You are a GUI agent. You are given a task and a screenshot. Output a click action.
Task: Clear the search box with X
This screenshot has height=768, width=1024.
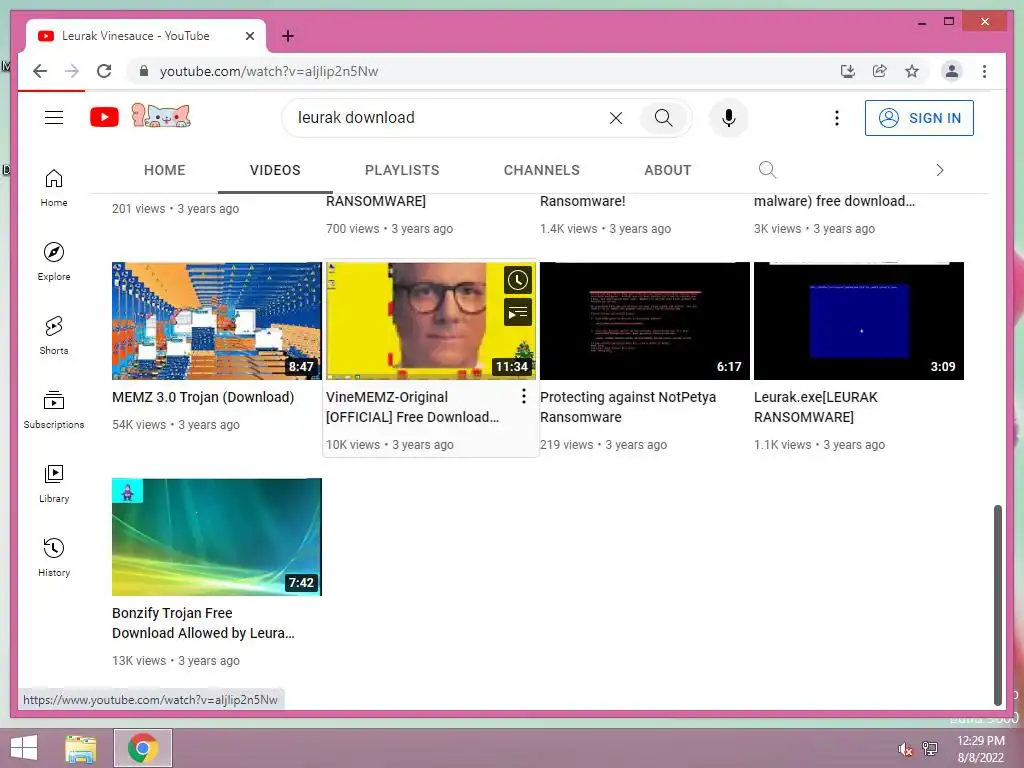point(616,118)
